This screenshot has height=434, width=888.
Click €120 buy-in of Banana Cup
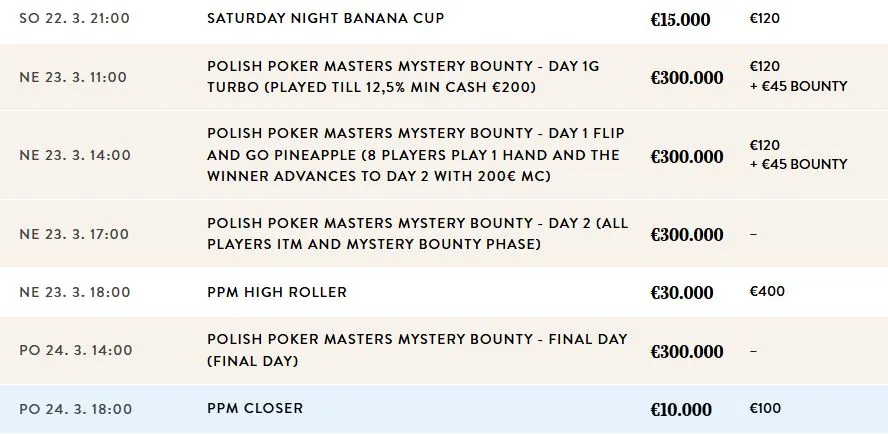tap(765, 18)
